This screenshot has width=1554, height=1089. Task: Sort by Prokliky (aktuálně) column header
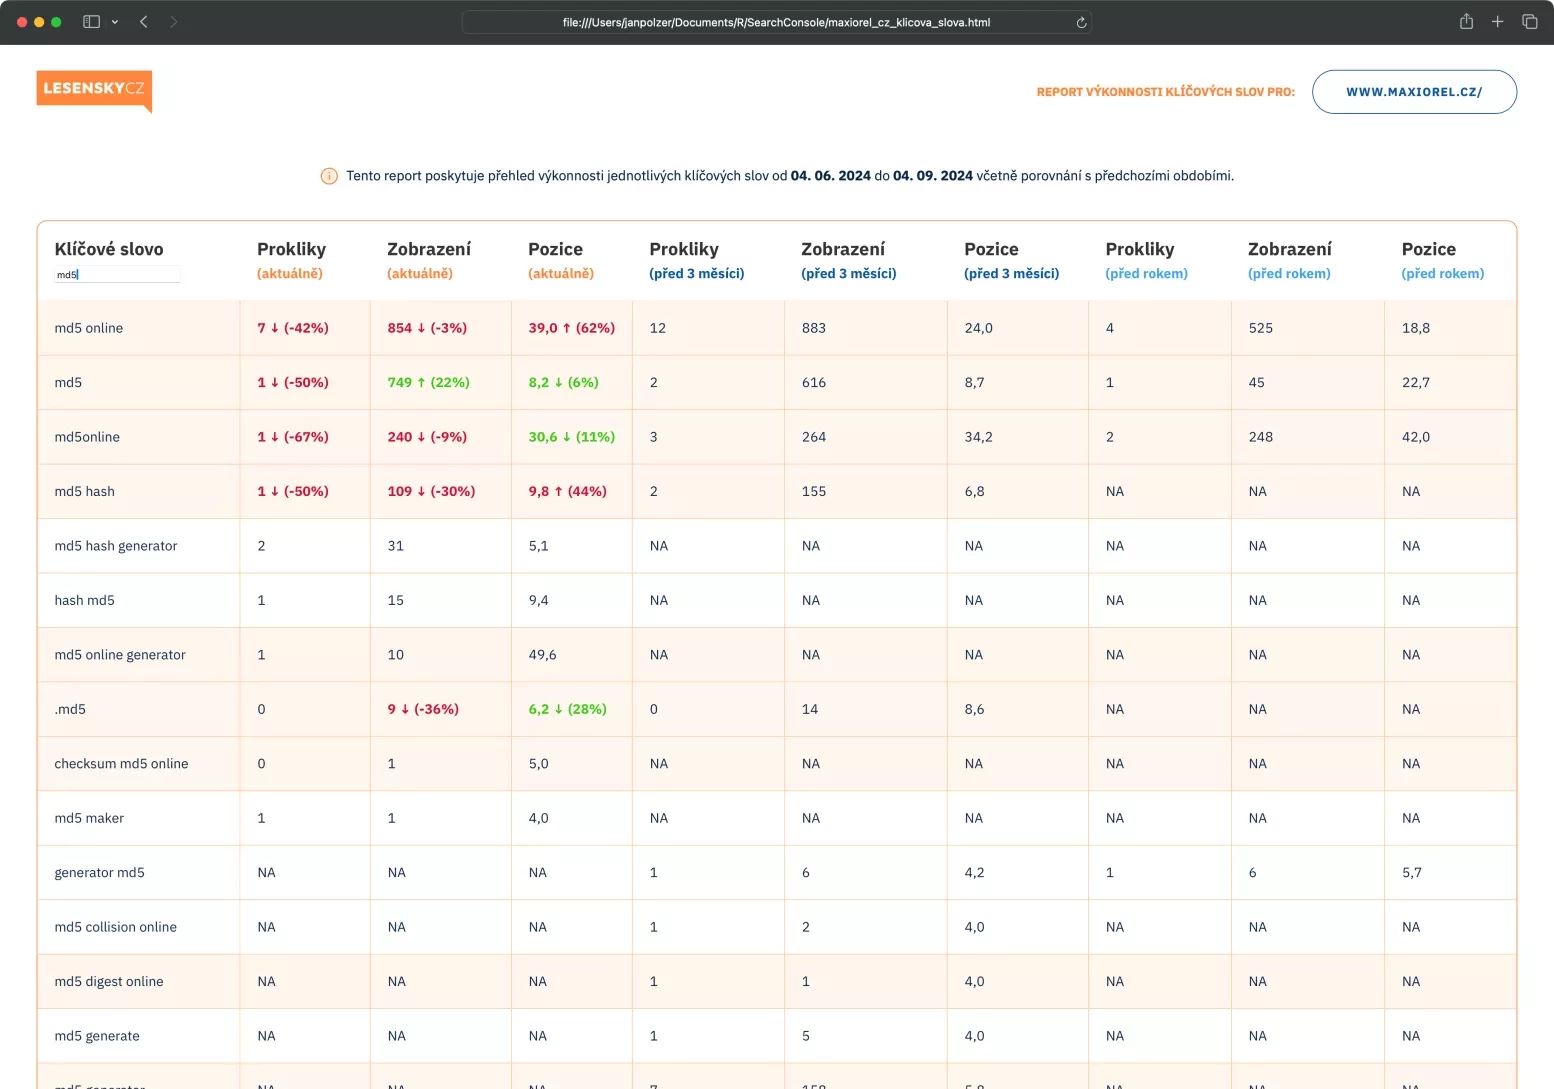(291, 260)
